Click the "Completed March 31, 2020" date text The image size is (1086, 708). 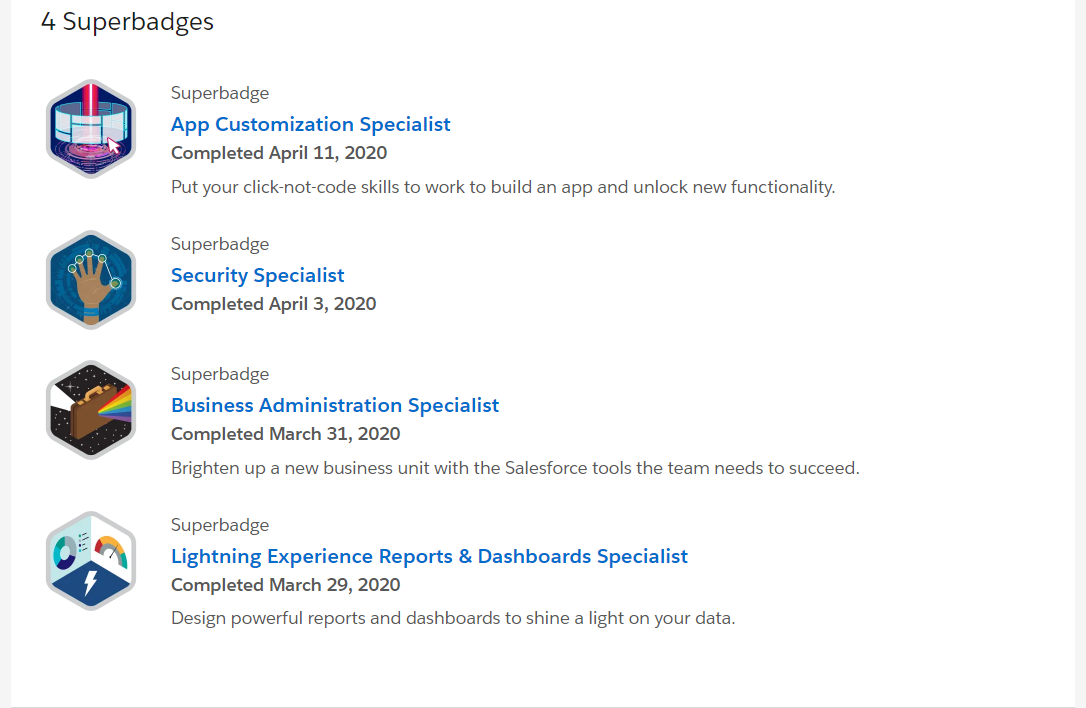[285, 434]
